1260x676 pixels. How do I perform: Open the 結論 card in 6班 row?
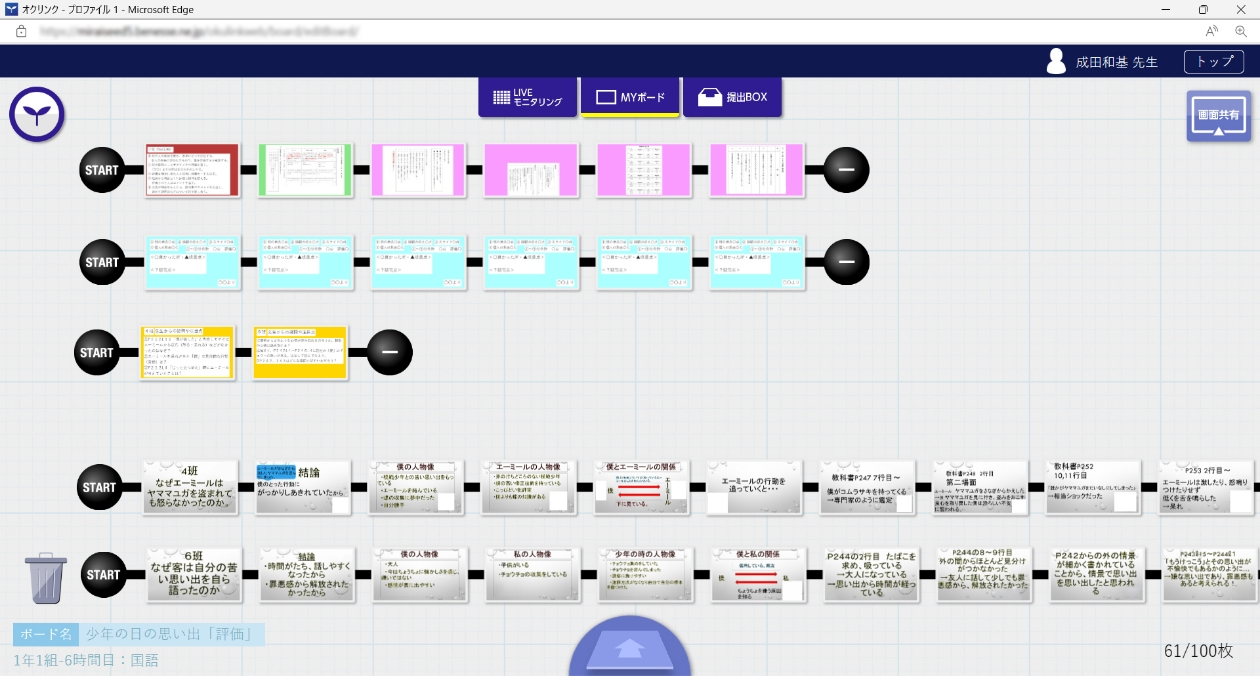coord(308,575)
